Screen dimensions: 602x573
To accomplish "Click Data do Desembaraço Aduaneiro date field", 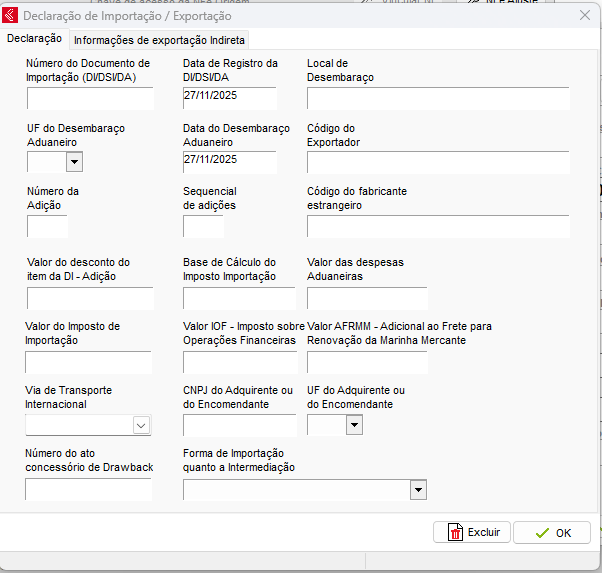I will click(229, 161).
